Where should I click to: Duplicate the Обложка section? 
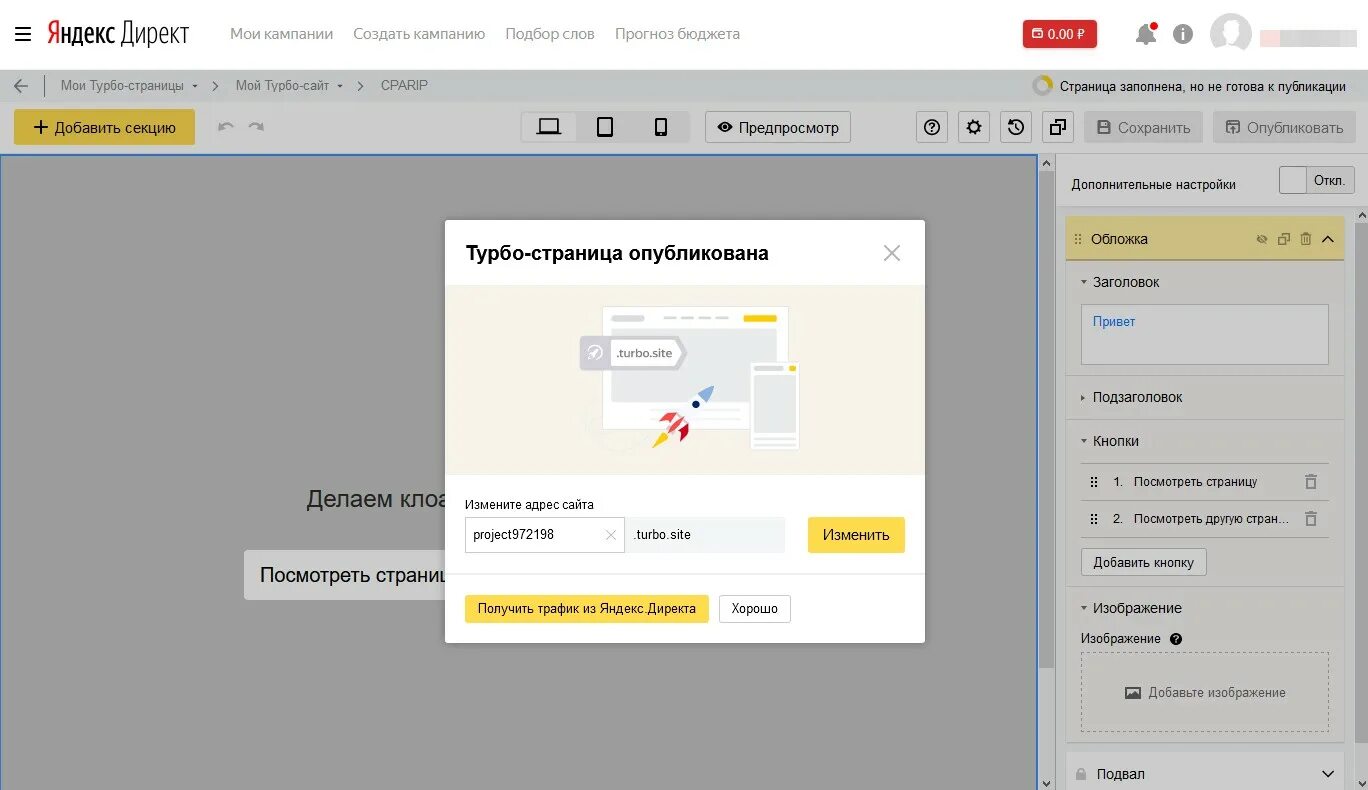[x=1284, y=239]
